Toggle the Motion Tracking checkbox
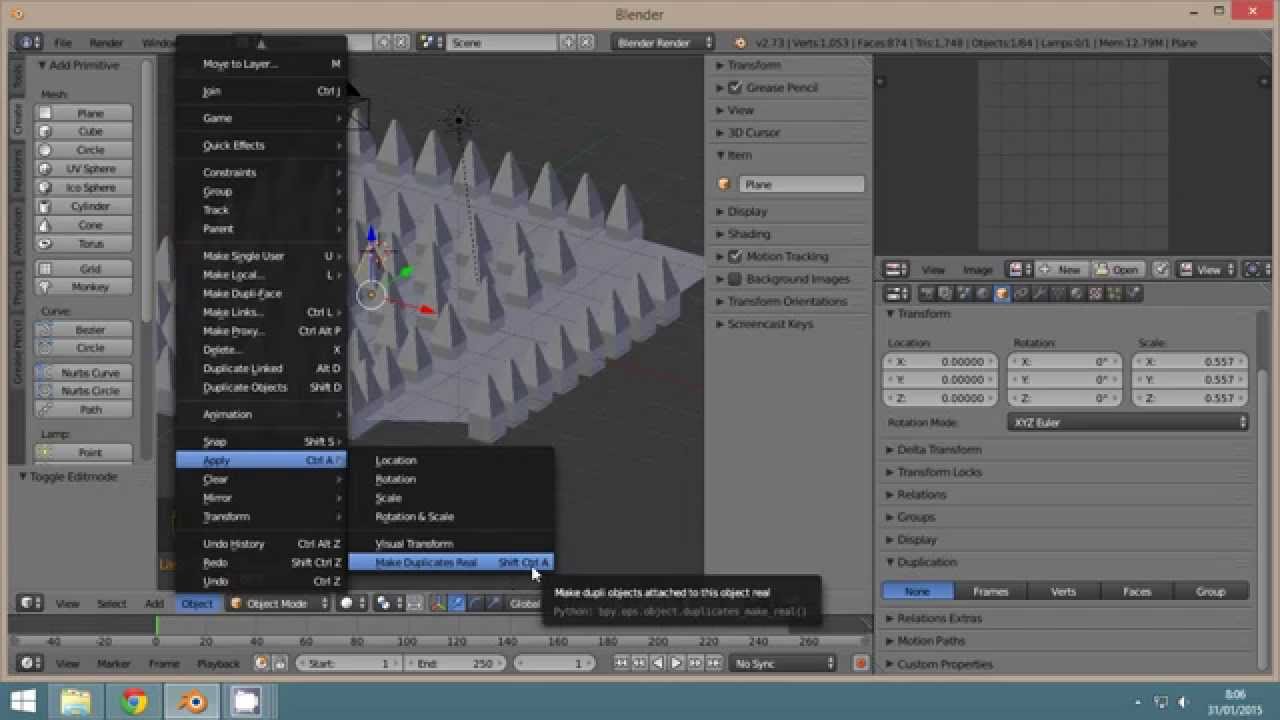This screenshot has height=720, width=1280. [735, 256]
